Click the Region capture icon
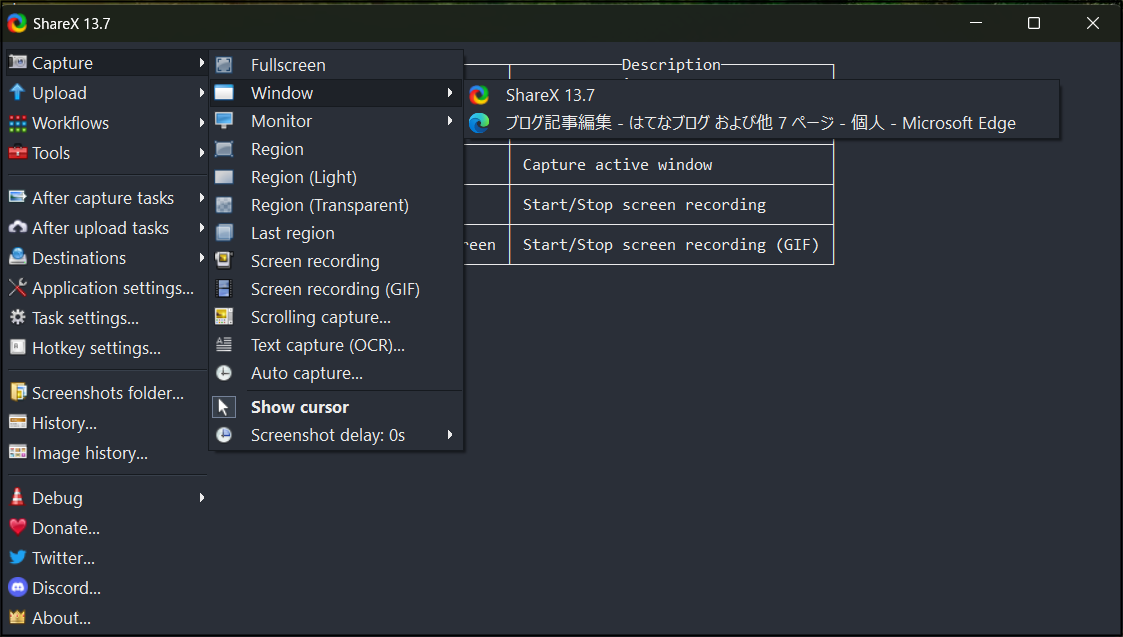This screenshot has height=637, width=1123. [224, 149]
